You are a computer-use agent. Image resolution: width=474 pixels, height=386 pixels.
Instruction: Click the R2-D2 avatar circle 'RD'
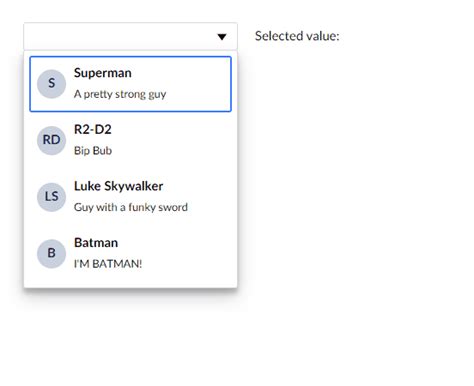coord(51,140)
